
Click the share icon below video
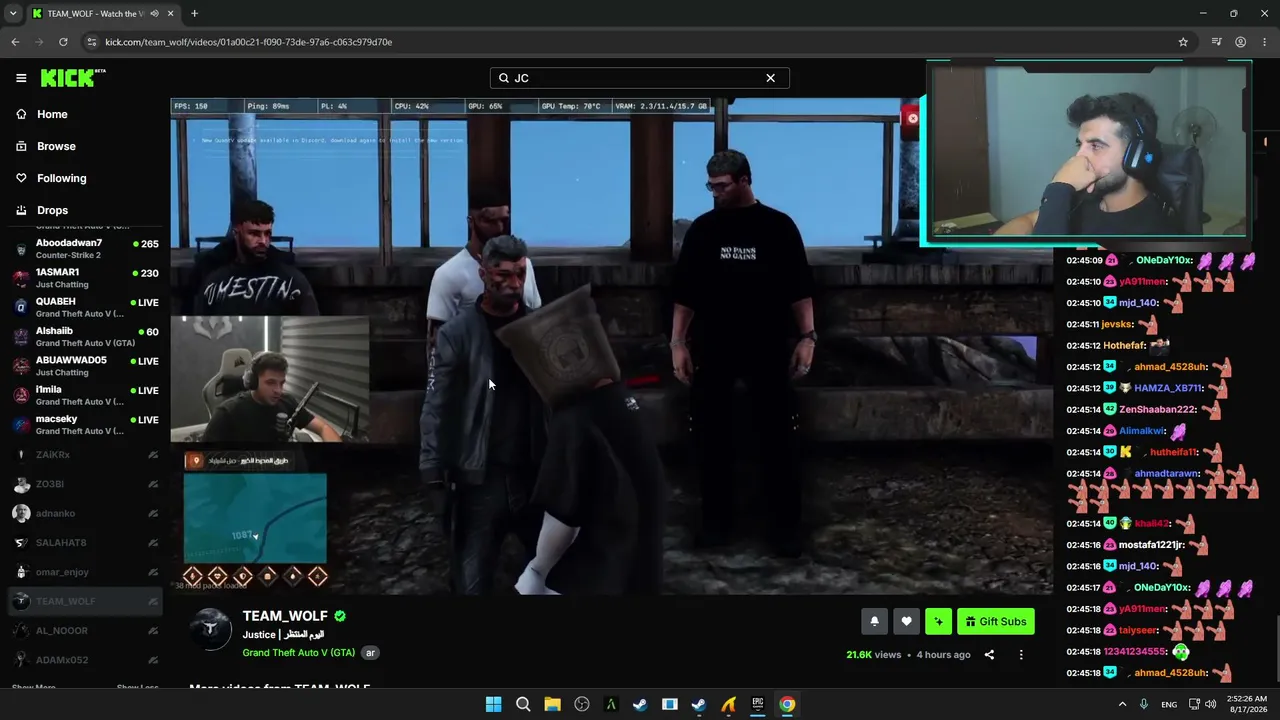[x=989, y=655]
